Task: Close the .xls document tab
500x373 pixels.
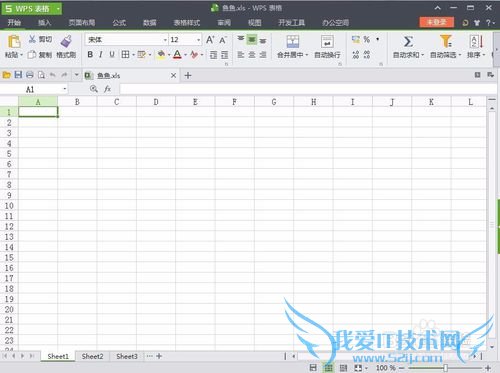Action: click(173, 75)
